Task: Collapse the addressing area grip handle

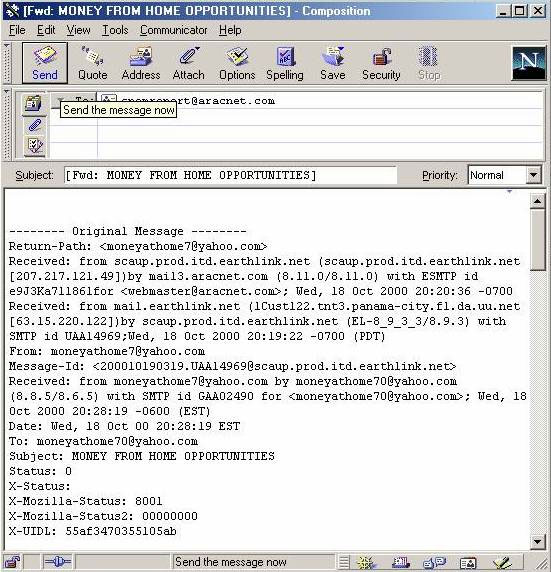Action: click(7, 124)
